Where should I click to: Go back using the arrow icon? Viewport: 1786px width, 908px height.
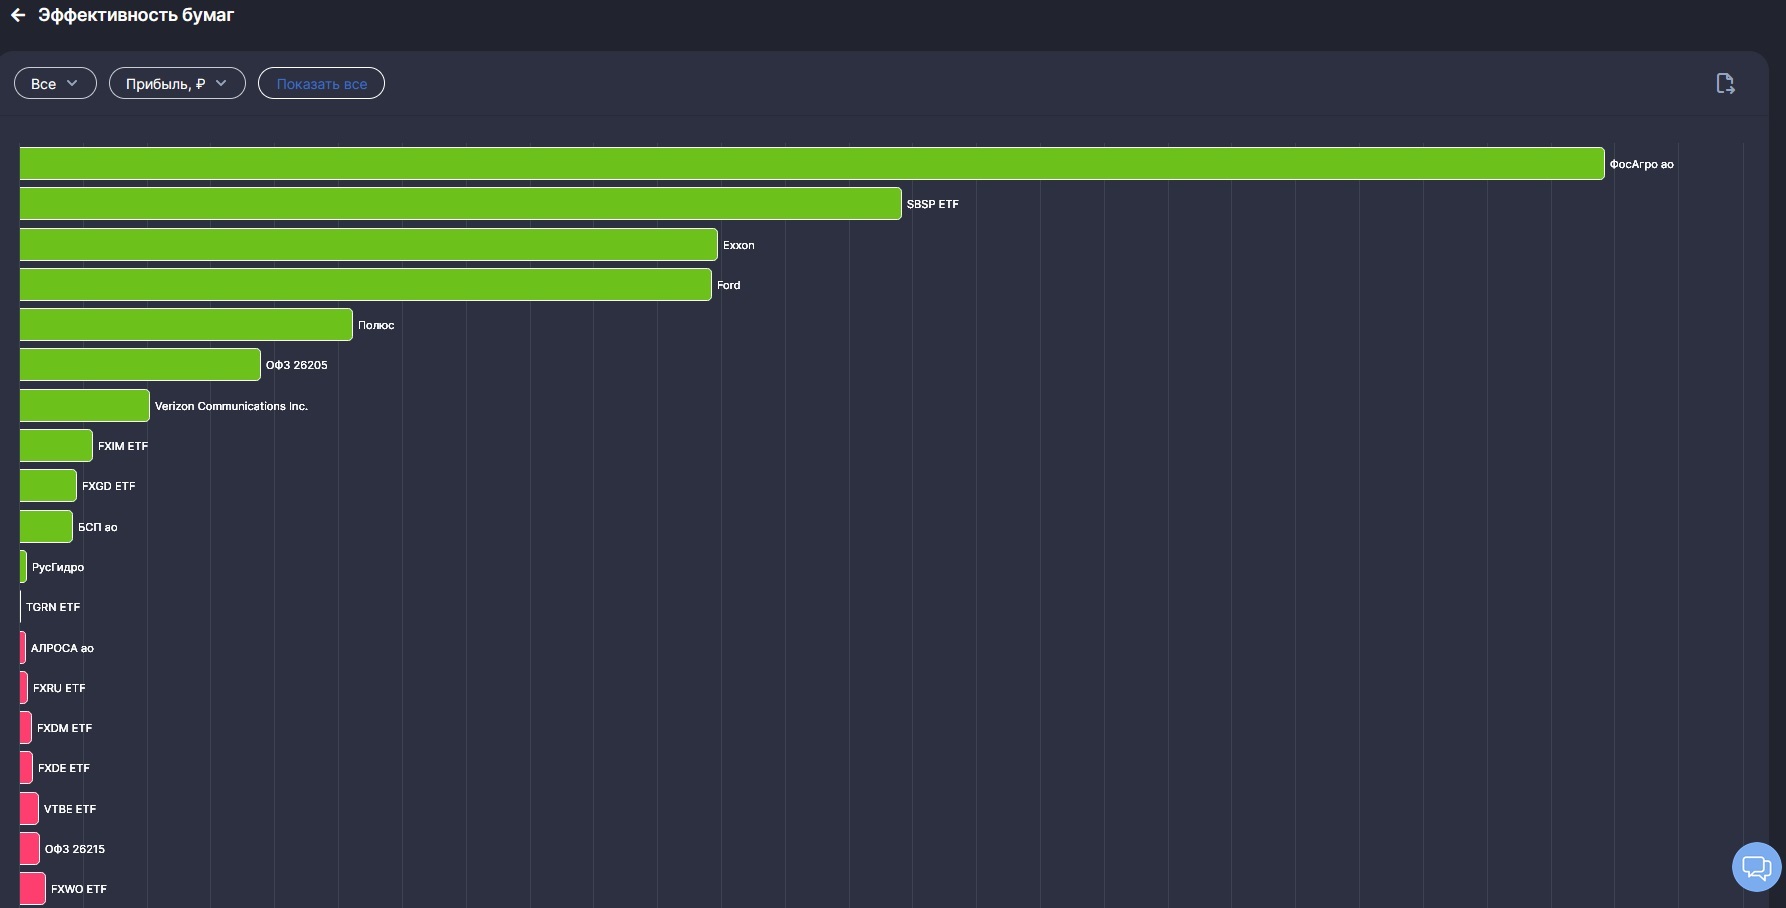[x=17, y=15]
